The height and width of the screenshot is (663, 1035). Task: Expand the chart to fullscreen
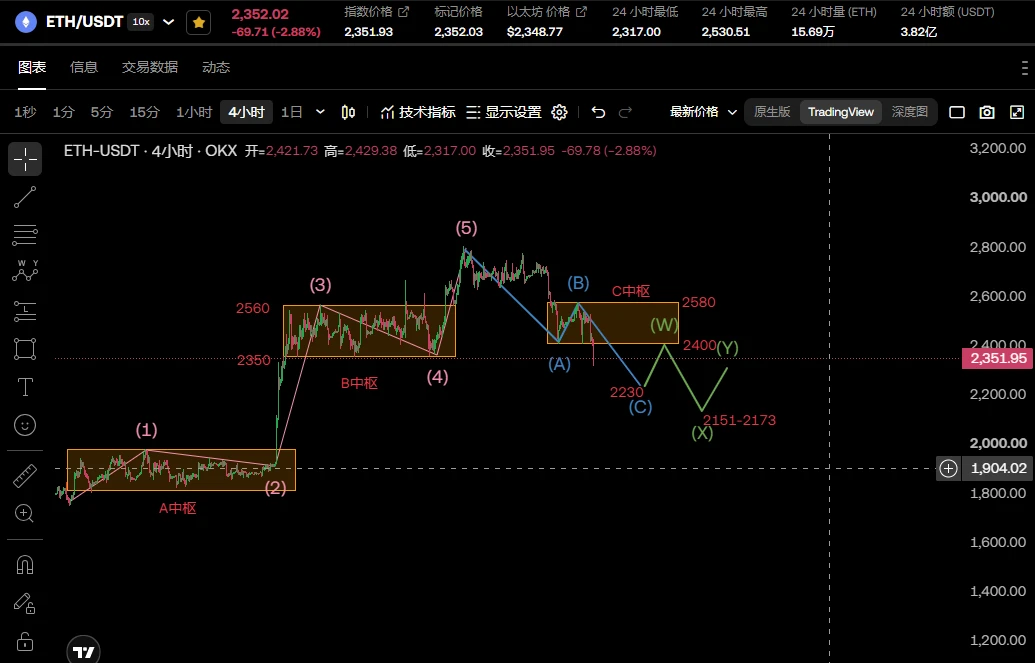[x=1017, y=112]
